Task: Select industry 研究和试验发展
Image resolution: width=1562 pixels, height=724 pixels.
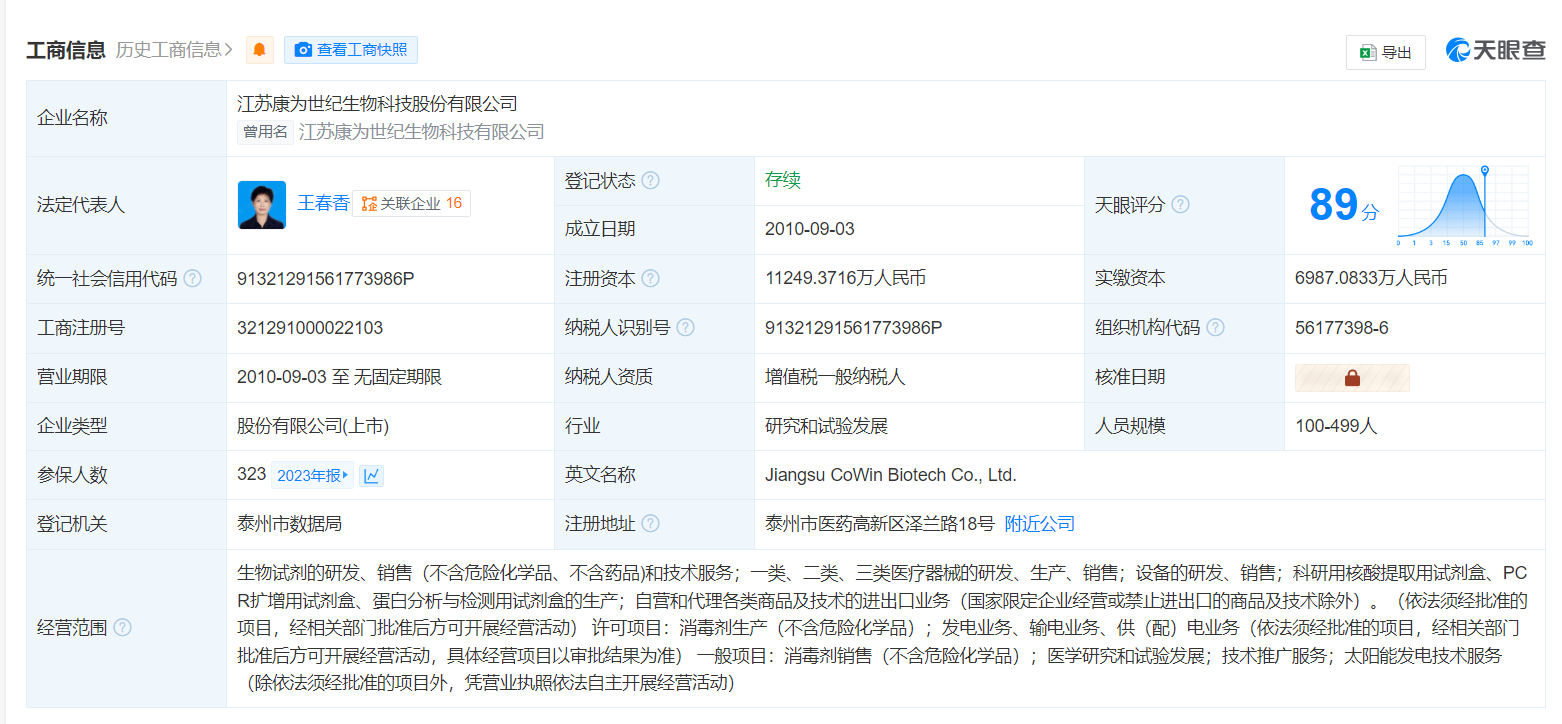Action: (826, 426)
